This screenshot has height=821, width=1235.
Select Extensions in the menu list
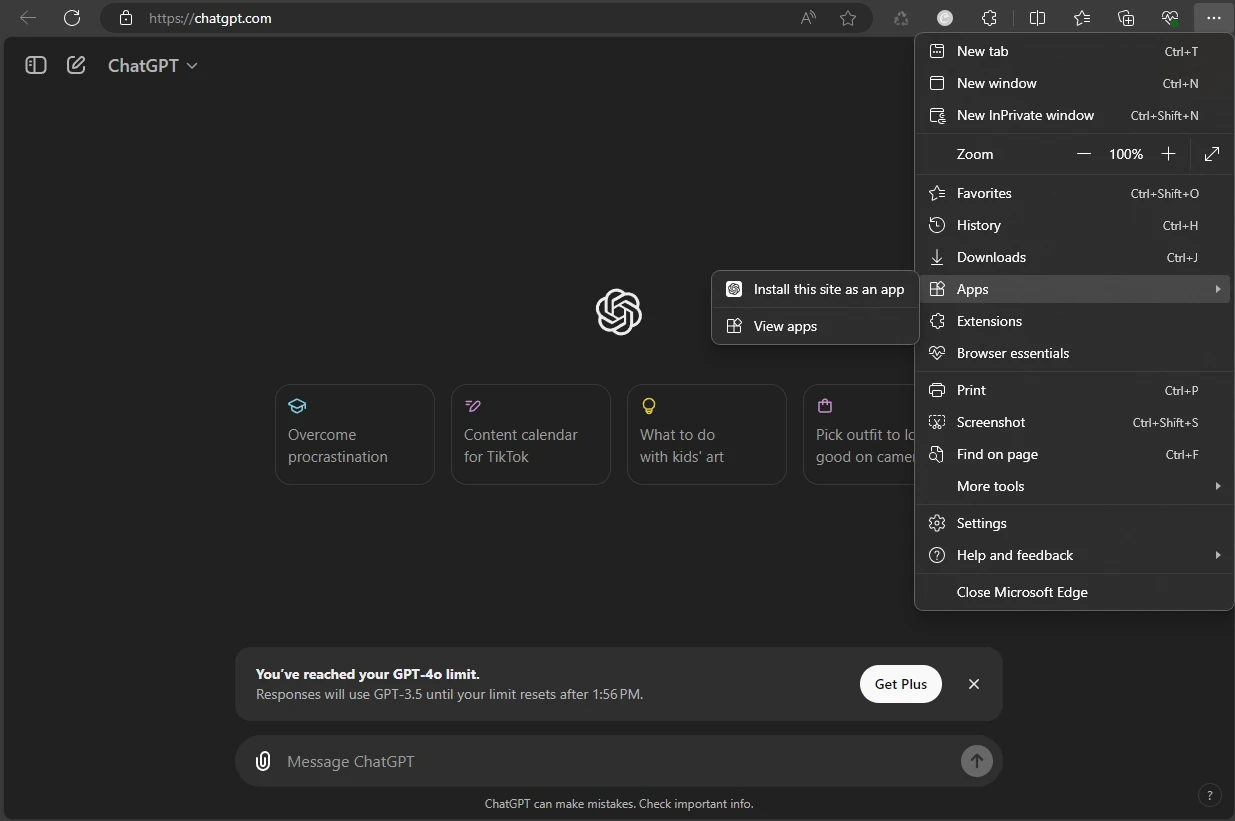click(1074, 321)
